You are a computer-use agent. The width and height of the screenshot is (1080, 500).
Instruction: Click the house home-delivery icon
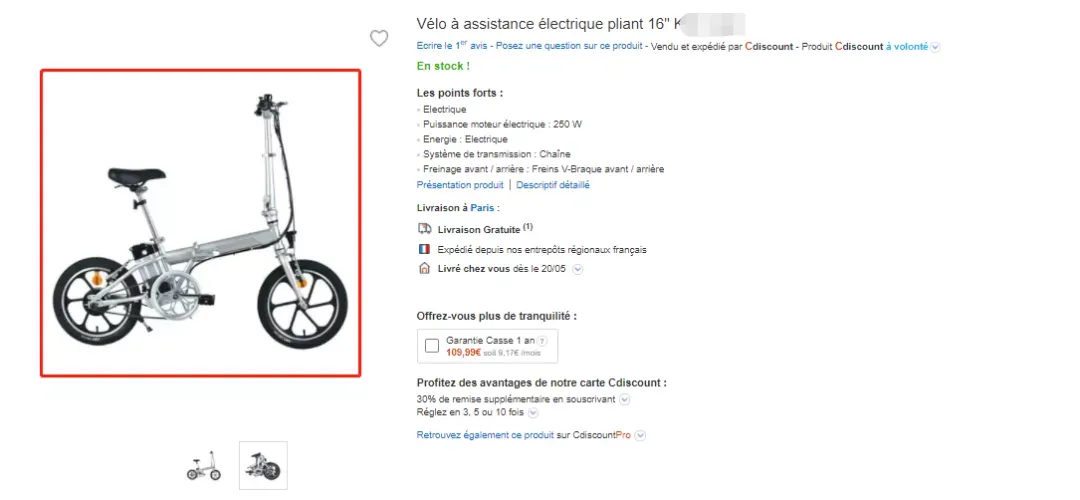[424, 269]
